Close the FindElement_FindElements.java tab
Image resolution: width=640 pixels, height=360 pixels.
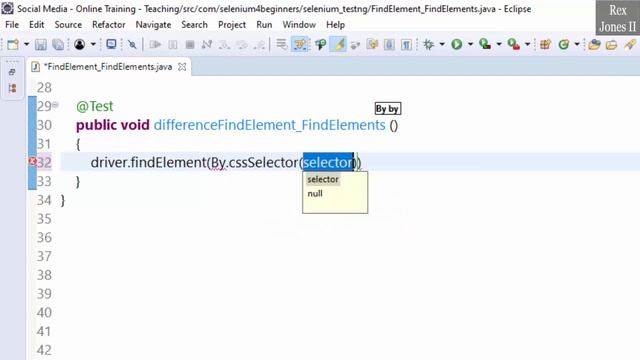[x=182, y=67]
